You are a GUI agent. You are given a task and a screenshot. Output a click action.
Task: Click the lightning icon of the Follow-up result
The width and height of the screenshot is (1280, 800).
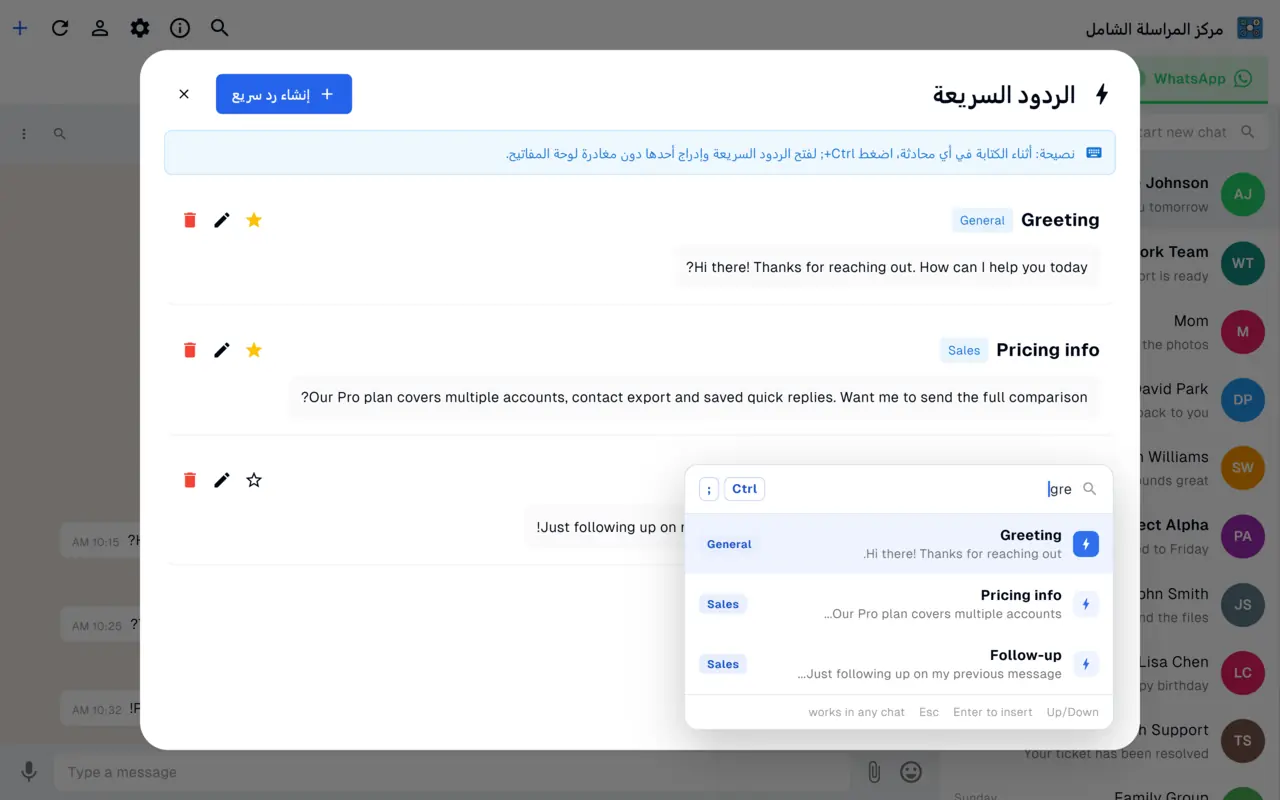(x=1086, y=664)
